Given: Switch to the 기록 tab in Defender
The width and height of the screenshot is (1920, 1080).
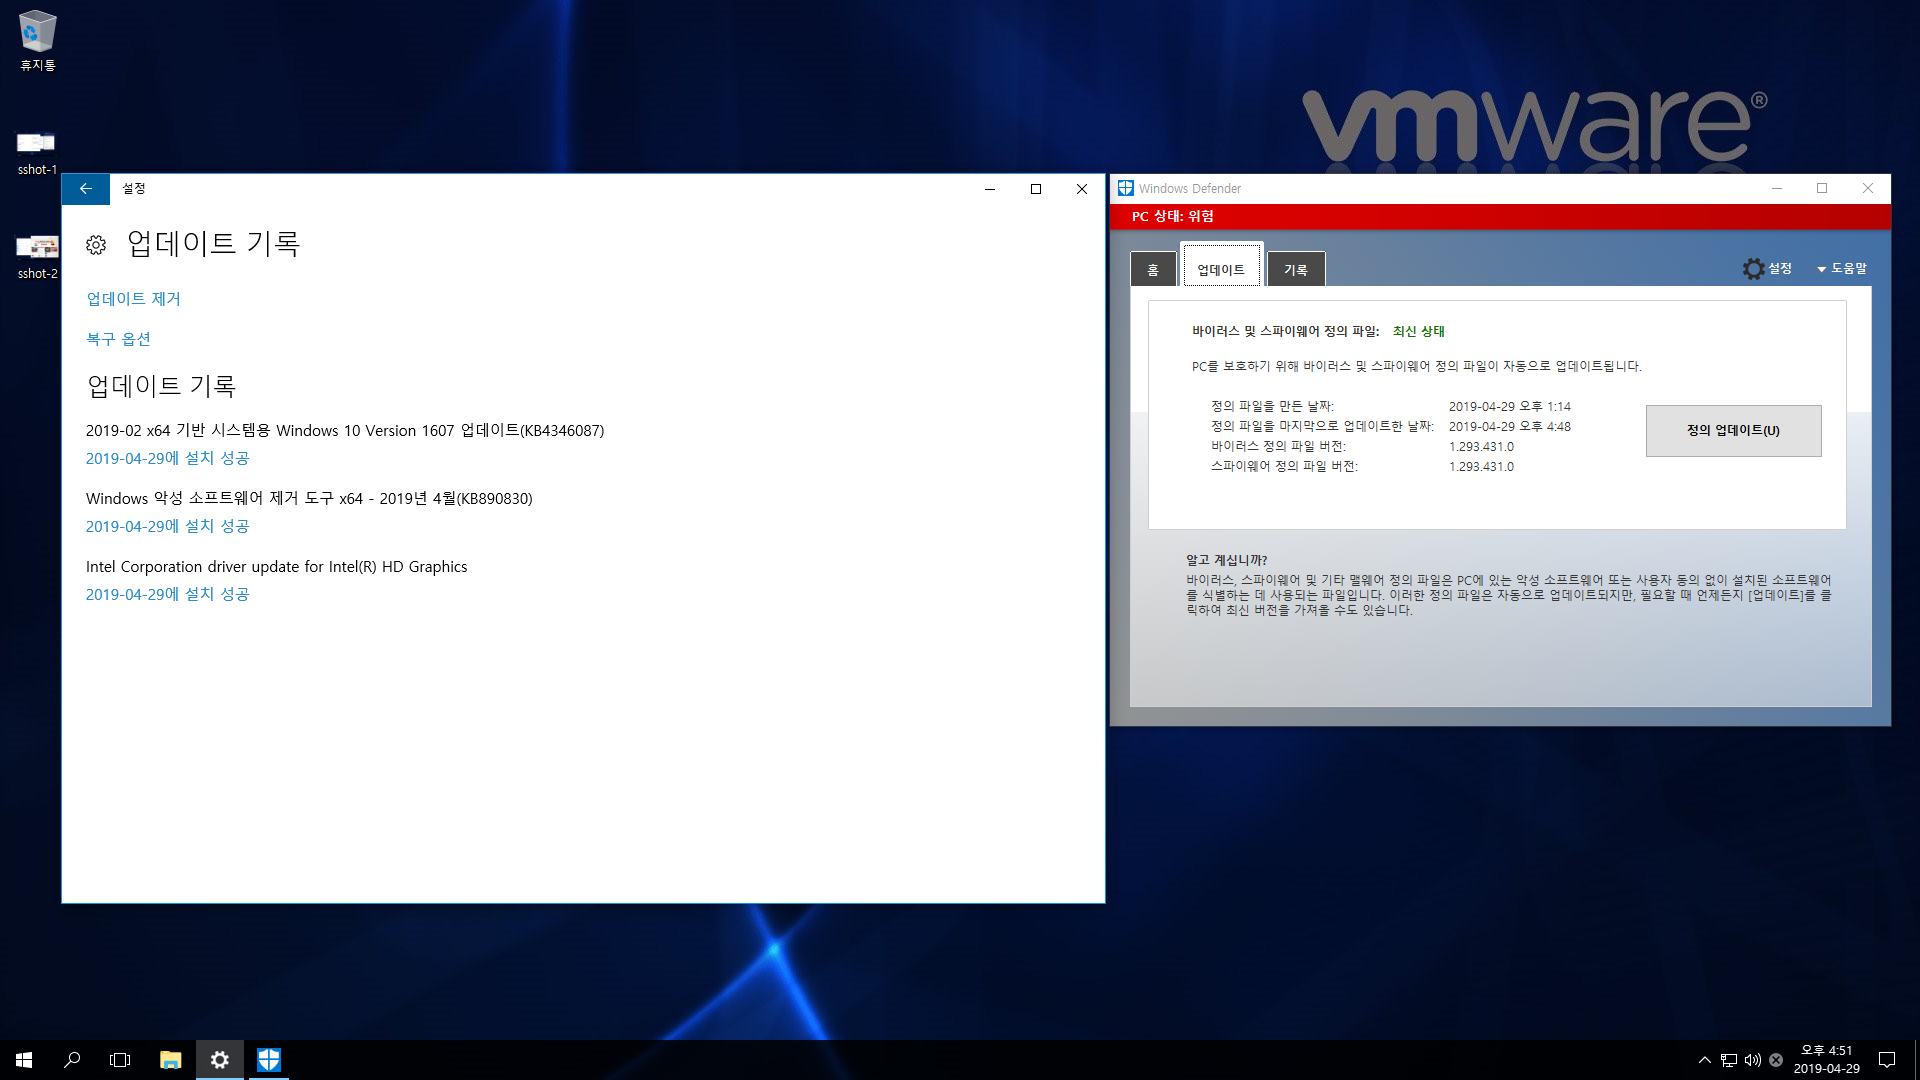Looking at the screenshot, I should (1295, 270).
